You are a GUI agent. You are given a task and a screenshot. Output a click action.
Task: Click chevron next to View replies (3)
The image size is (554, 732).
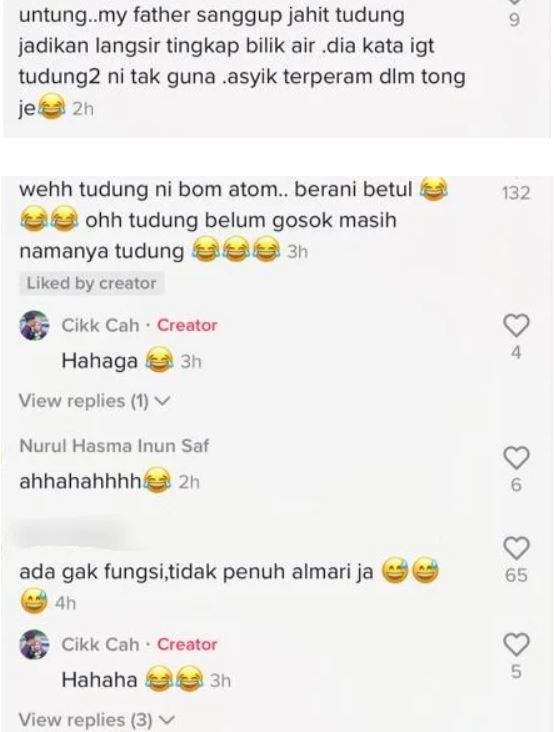point(166,720)
